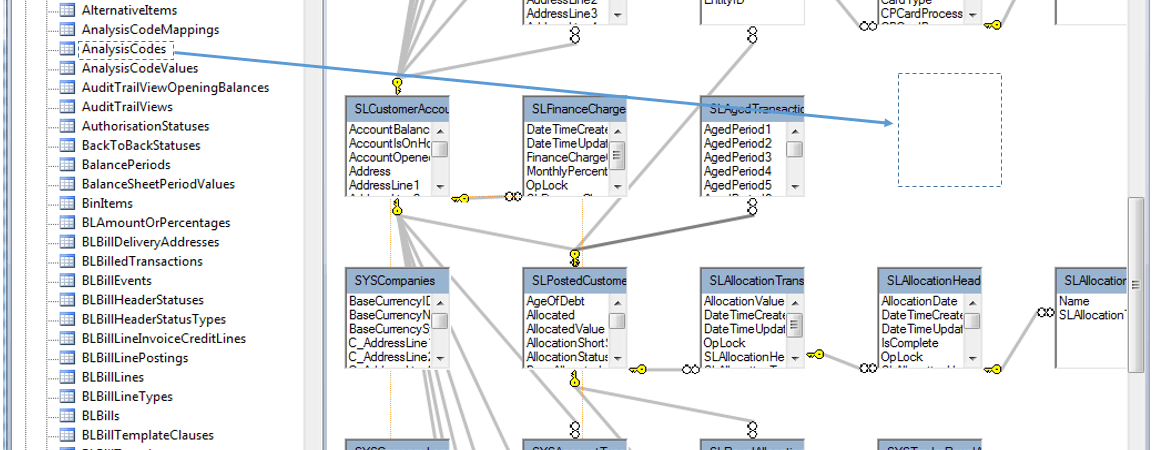Click the BinItems table icon
The width and height of the screenshot is (1153, 450).
(67, 203)
